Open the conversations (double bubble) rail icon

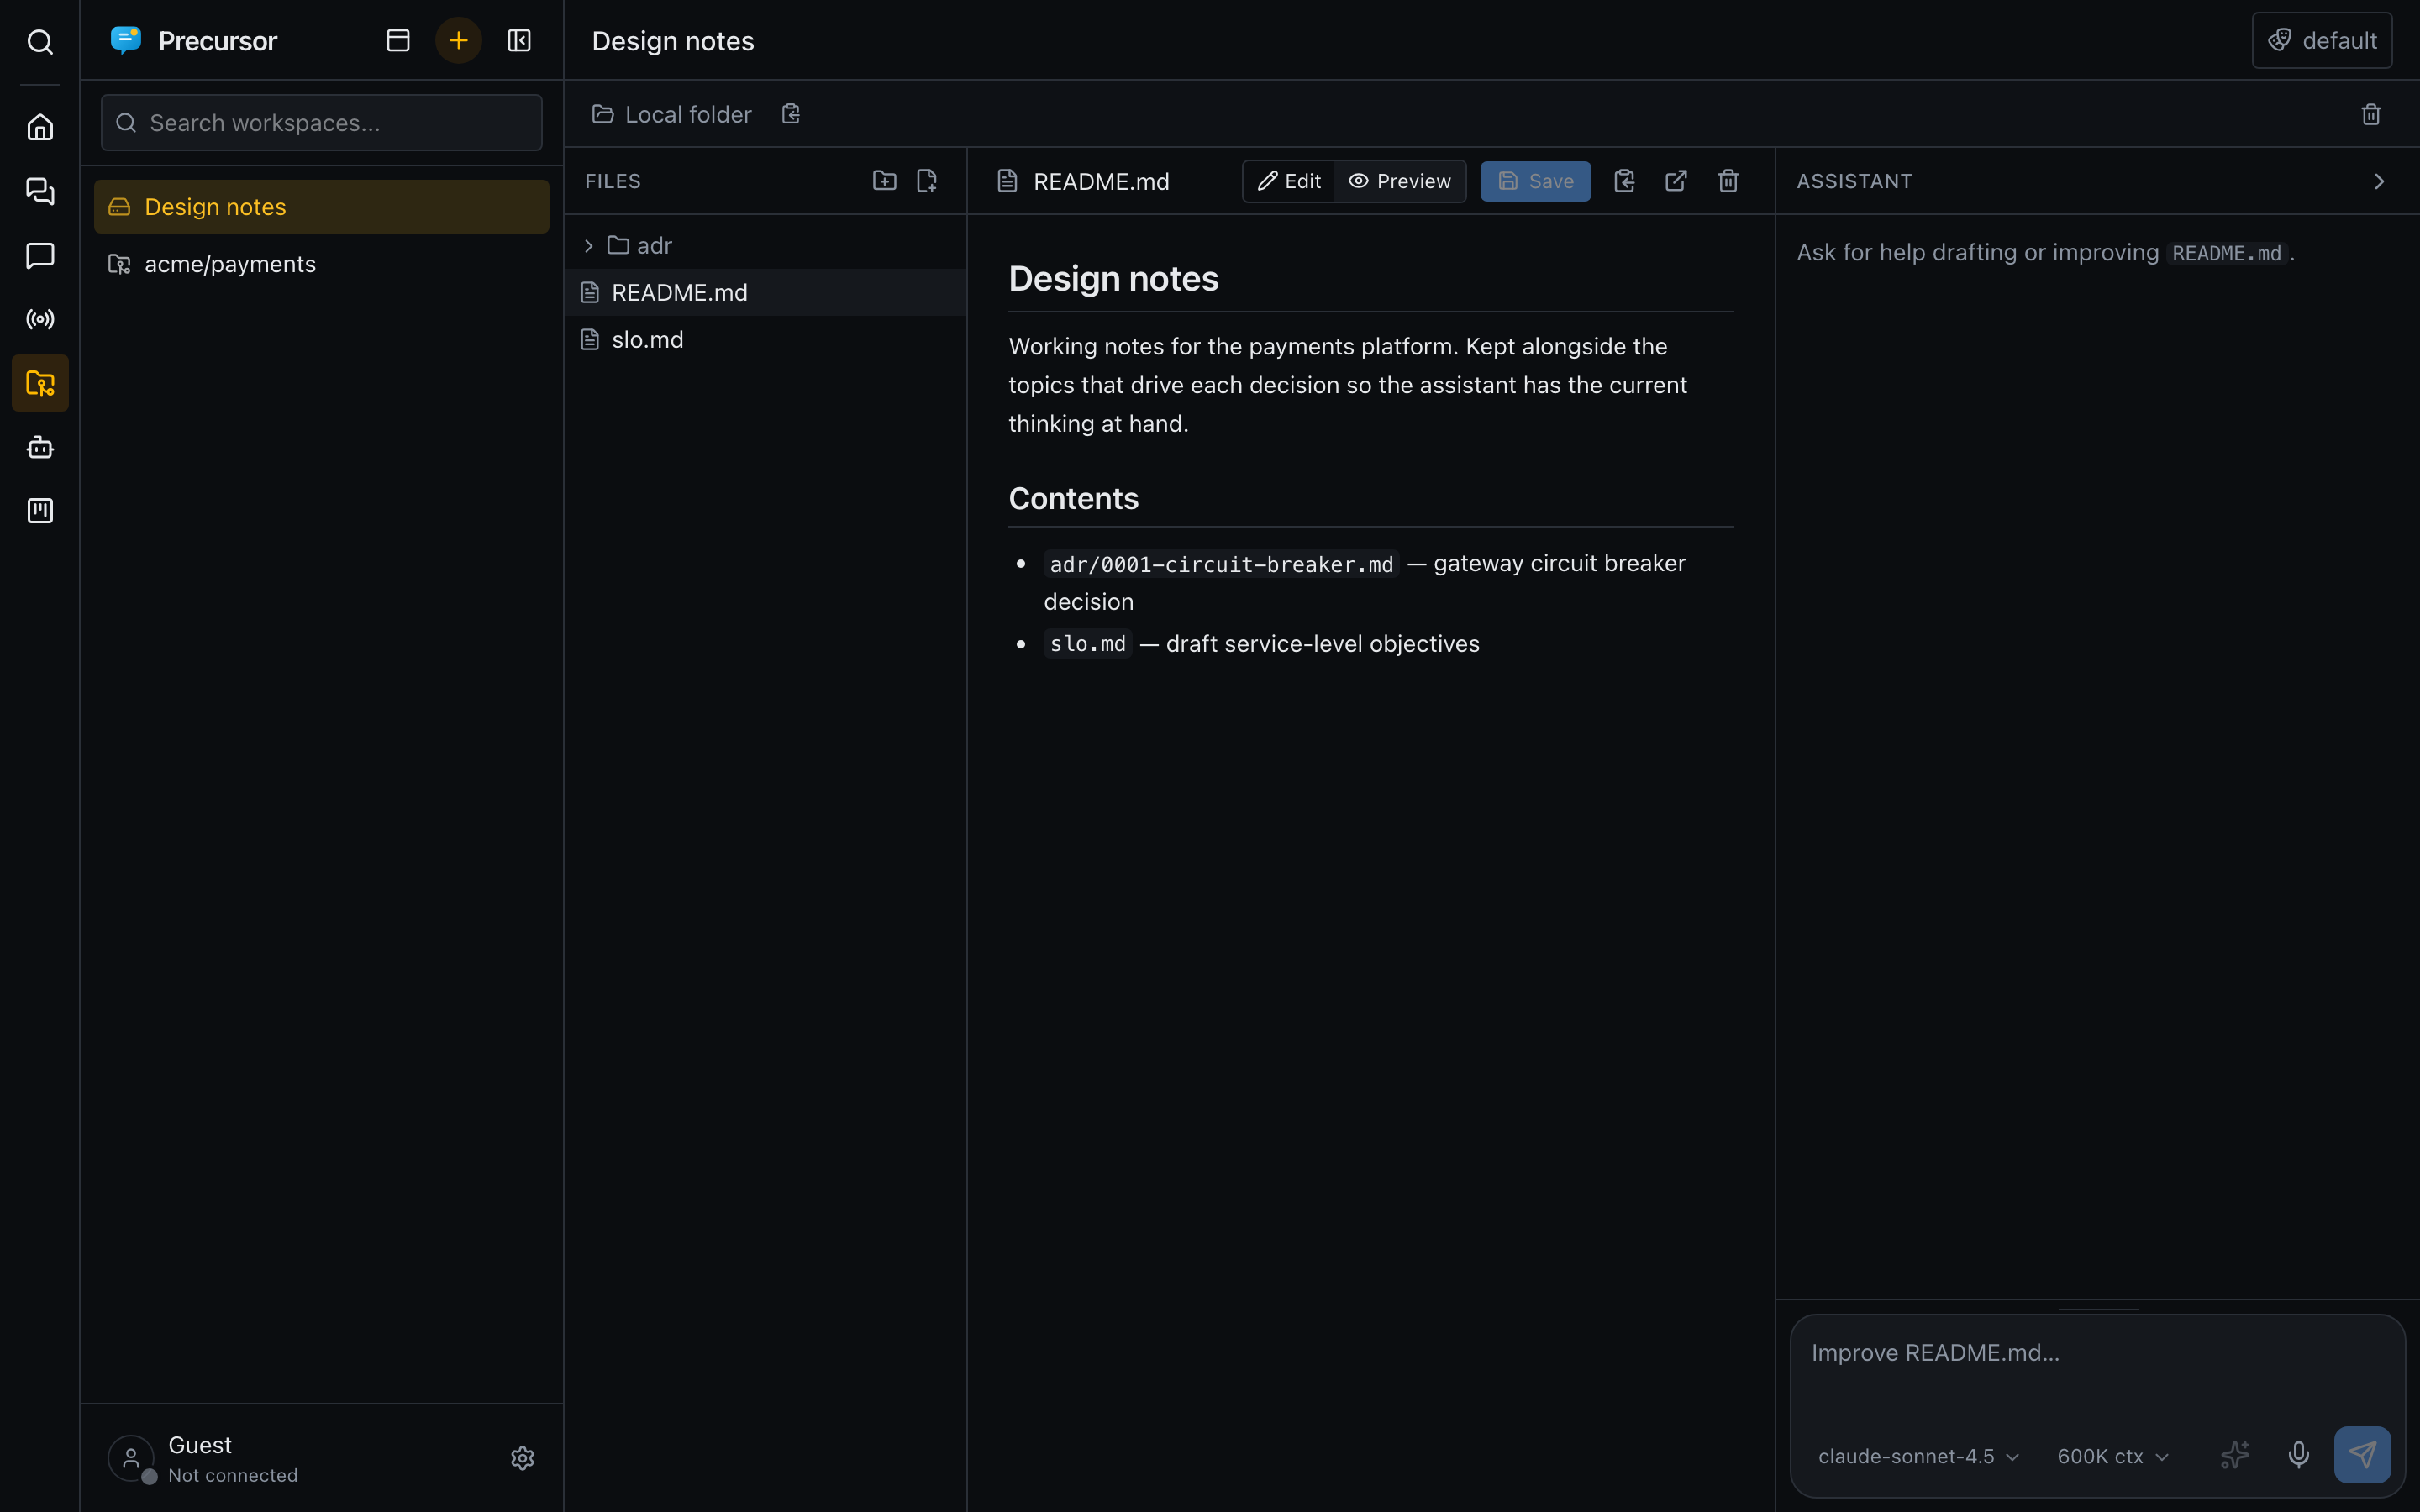pos(40,191)
